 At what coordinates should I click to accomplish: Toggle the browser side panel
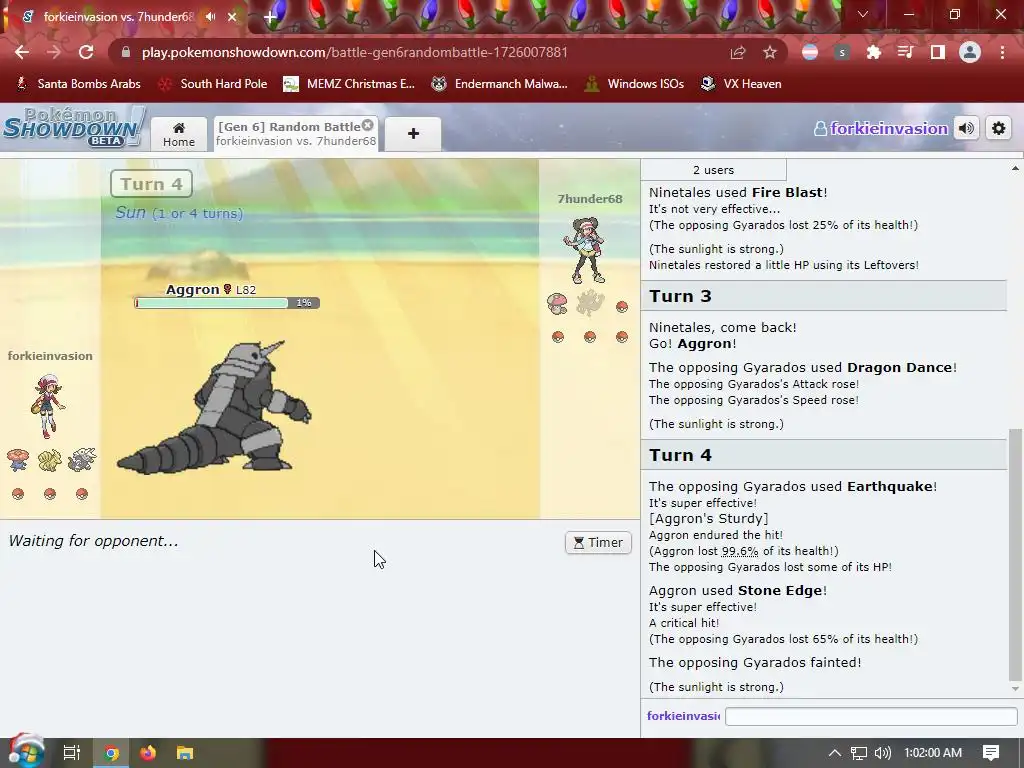click(x=938, y=52)
